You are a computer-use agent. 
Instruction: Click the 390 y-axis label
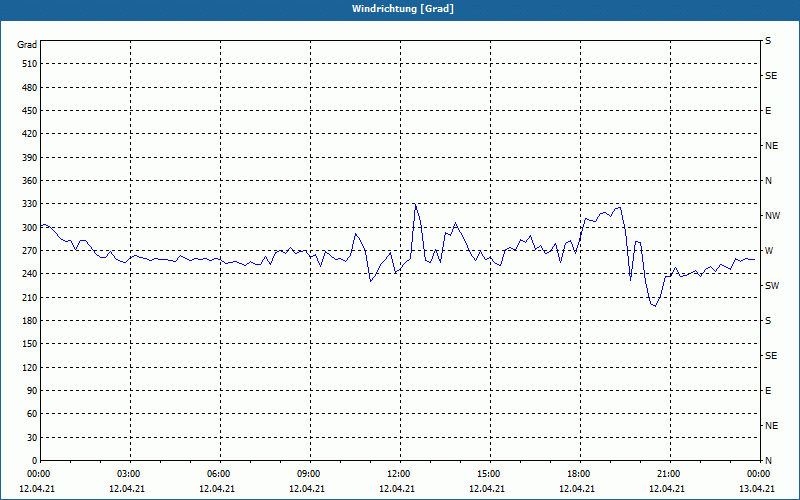point(30,158)
